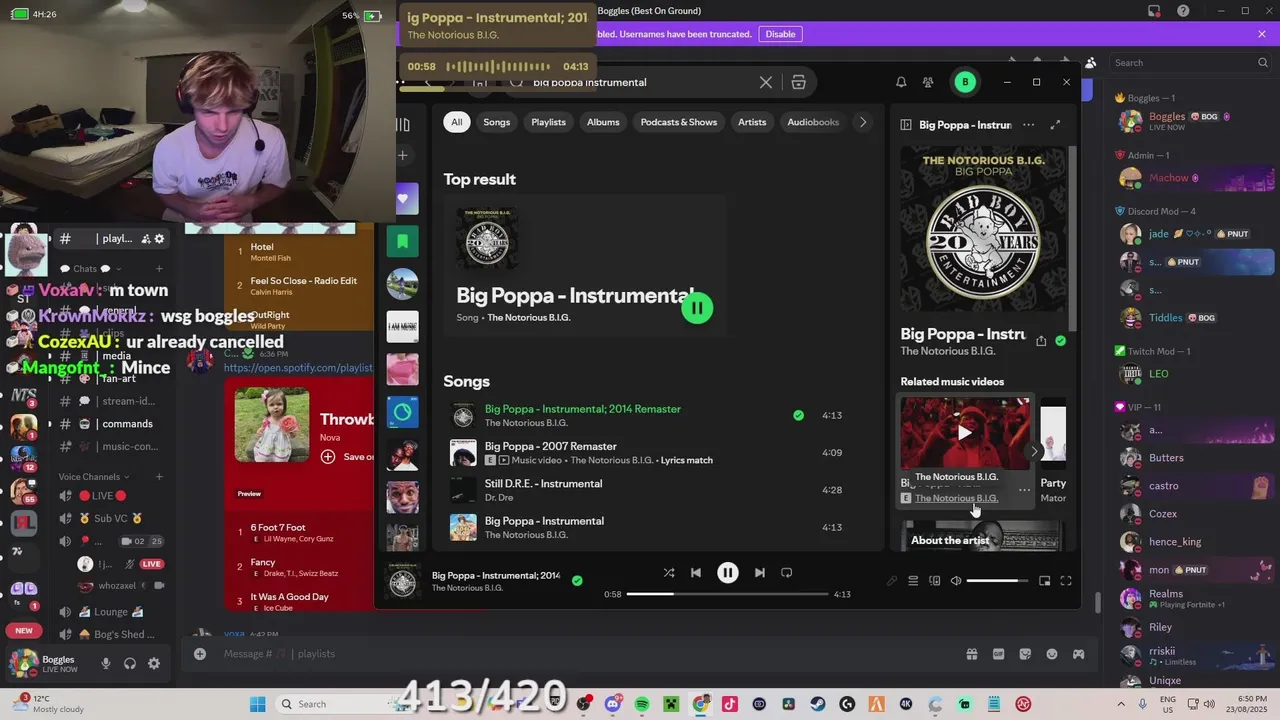Open gift icon in Discord message bar

click(971, 654)
